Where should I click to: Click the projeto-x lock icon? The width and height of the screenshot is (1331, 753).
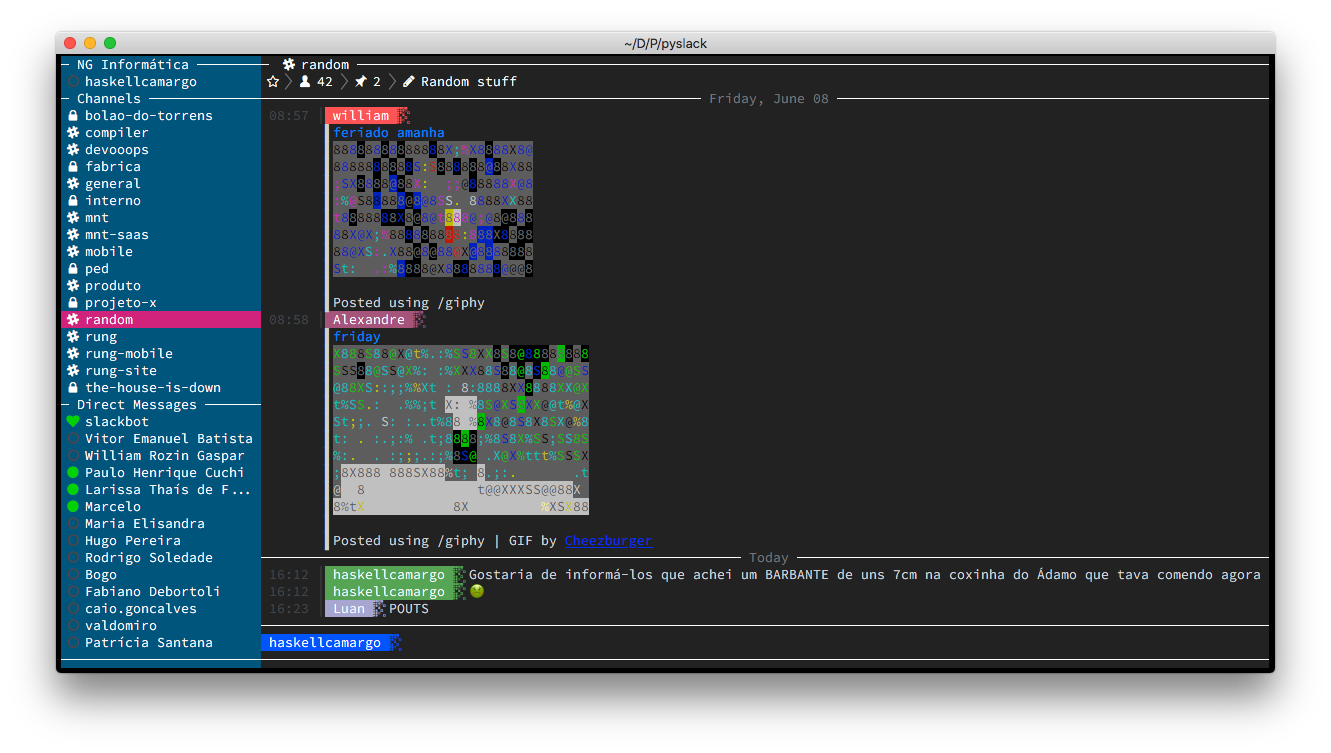tap(73, 303)
